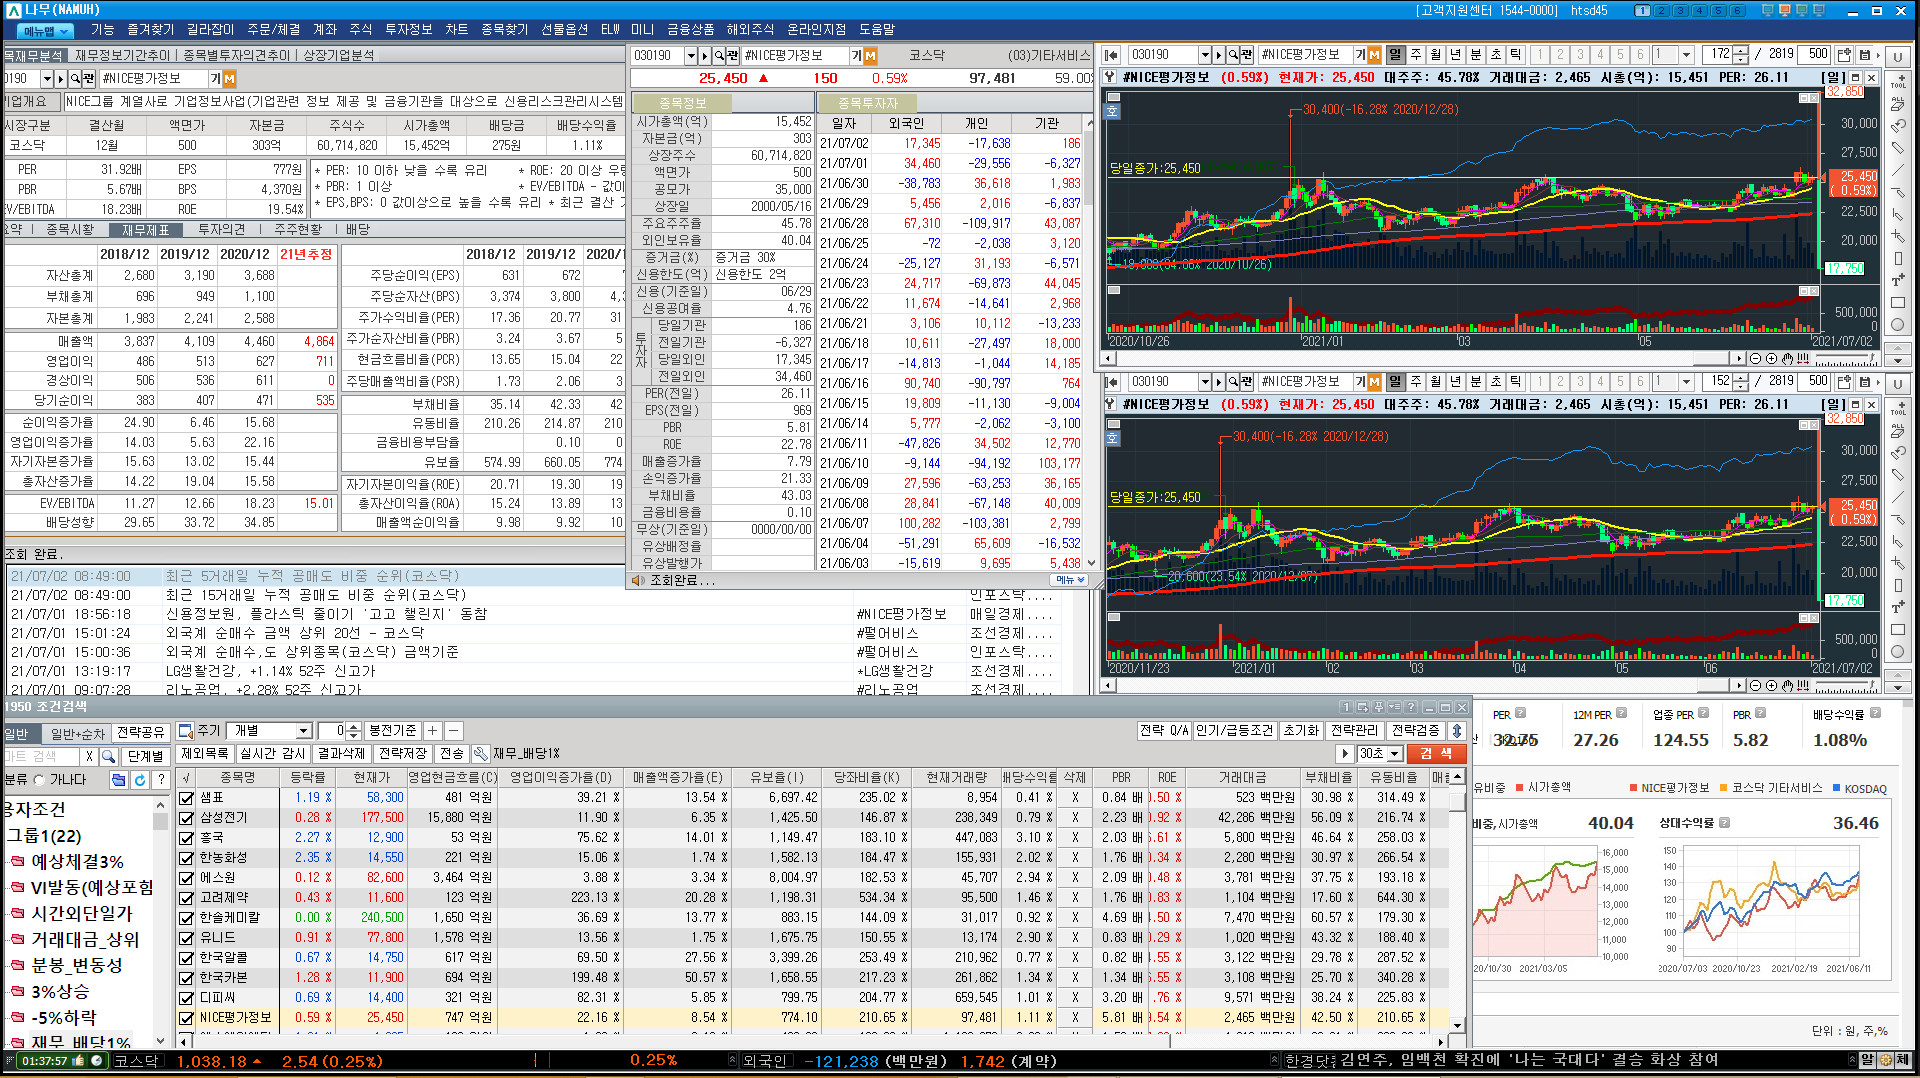Click the search magnifier icon in upper chart toolbar
This screenshot has height=1078, width=1920.
click(x=1233, y=55)
